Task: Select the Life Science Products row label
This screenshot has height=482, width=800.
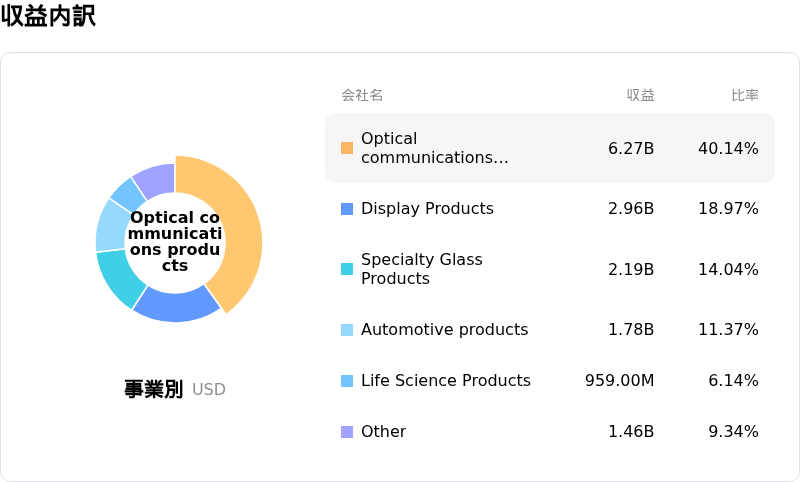Action: (x=445, y=381)
